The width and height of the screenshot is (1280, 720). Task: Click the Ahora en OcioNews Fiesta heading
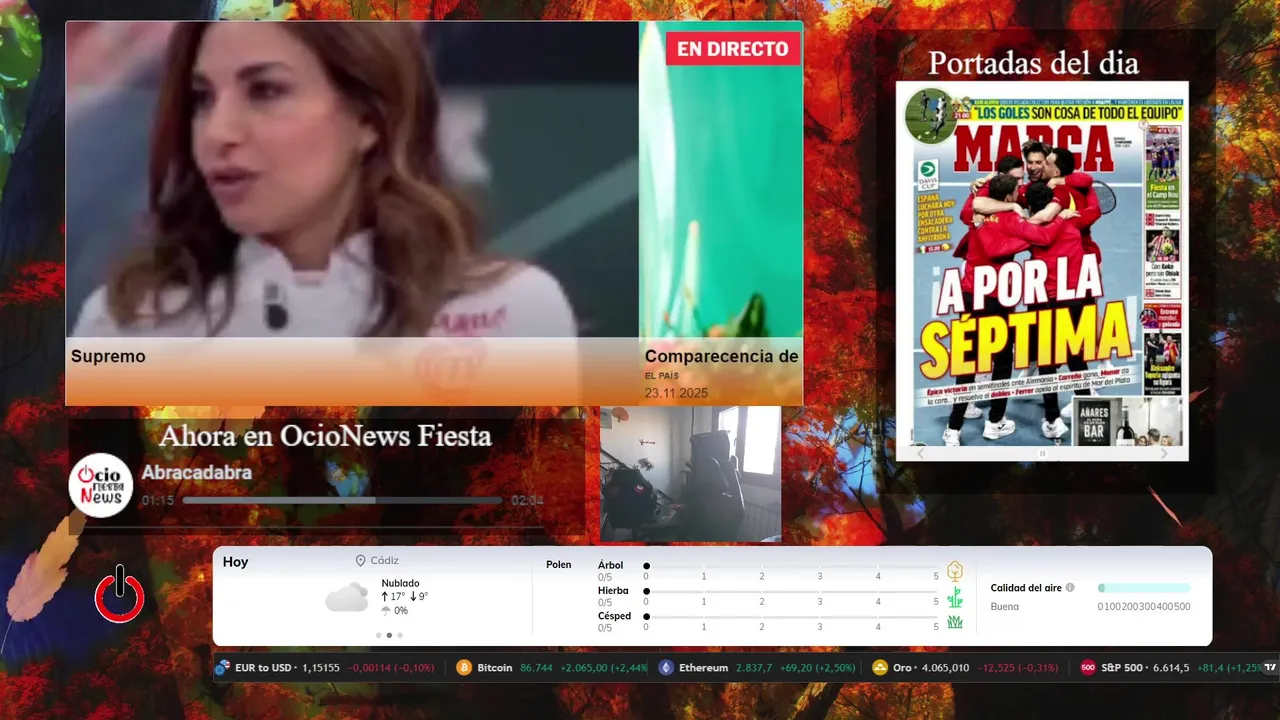click(325, 436)
